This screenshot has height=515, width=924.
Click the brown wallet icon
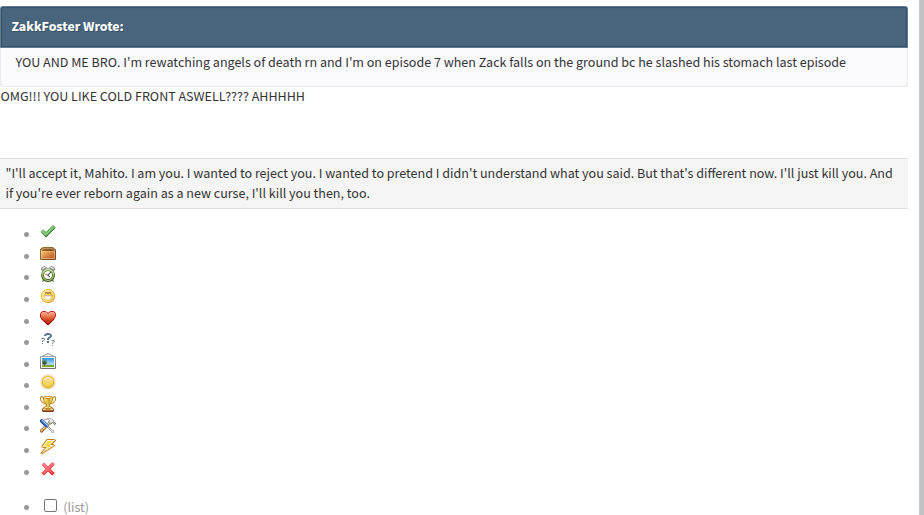click(x=48, y=253)
